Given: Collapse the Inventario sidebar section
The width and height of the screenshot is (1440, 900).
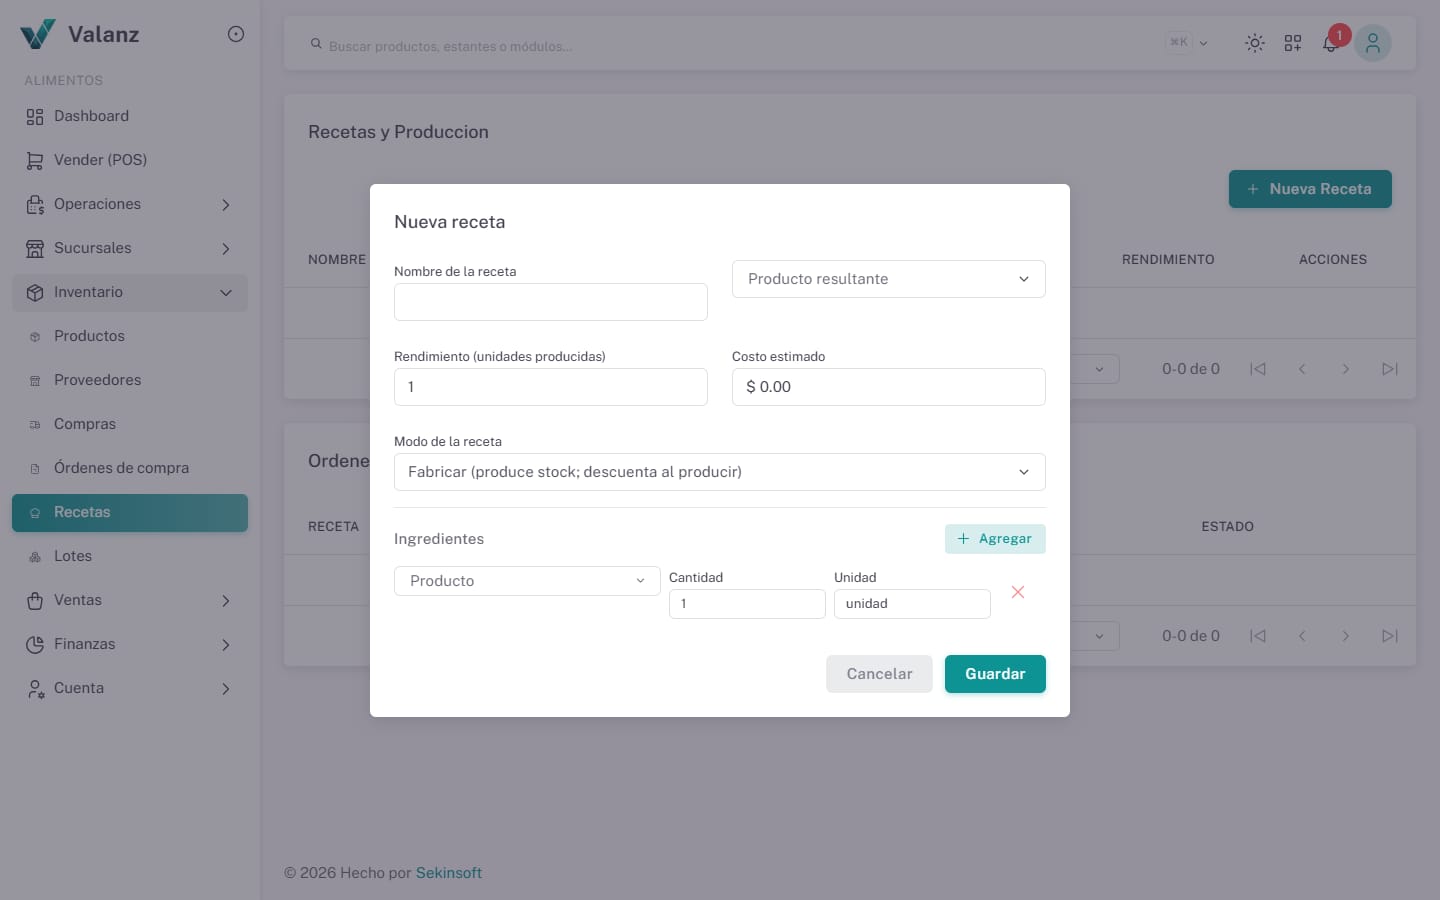Looking at the screenshot, I should pyautogui.click(x=130, y=292).
